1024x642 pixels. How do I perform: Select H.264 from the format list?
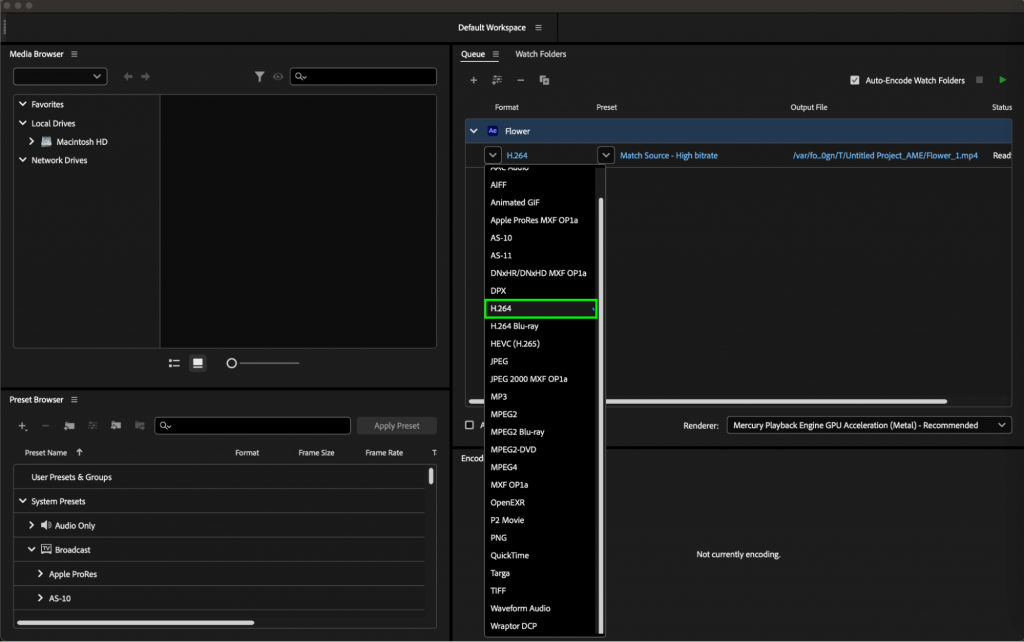(540, 308)
